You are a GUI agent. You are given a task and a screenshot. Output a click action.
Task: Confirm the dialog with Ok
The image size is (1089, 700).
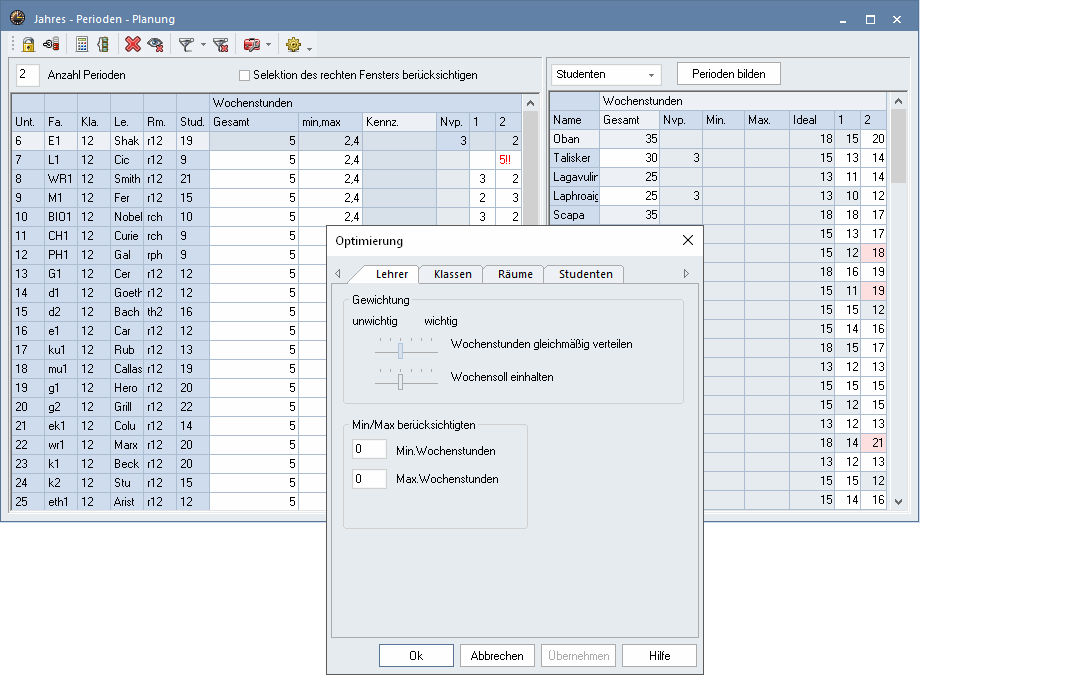coord(416,656)
